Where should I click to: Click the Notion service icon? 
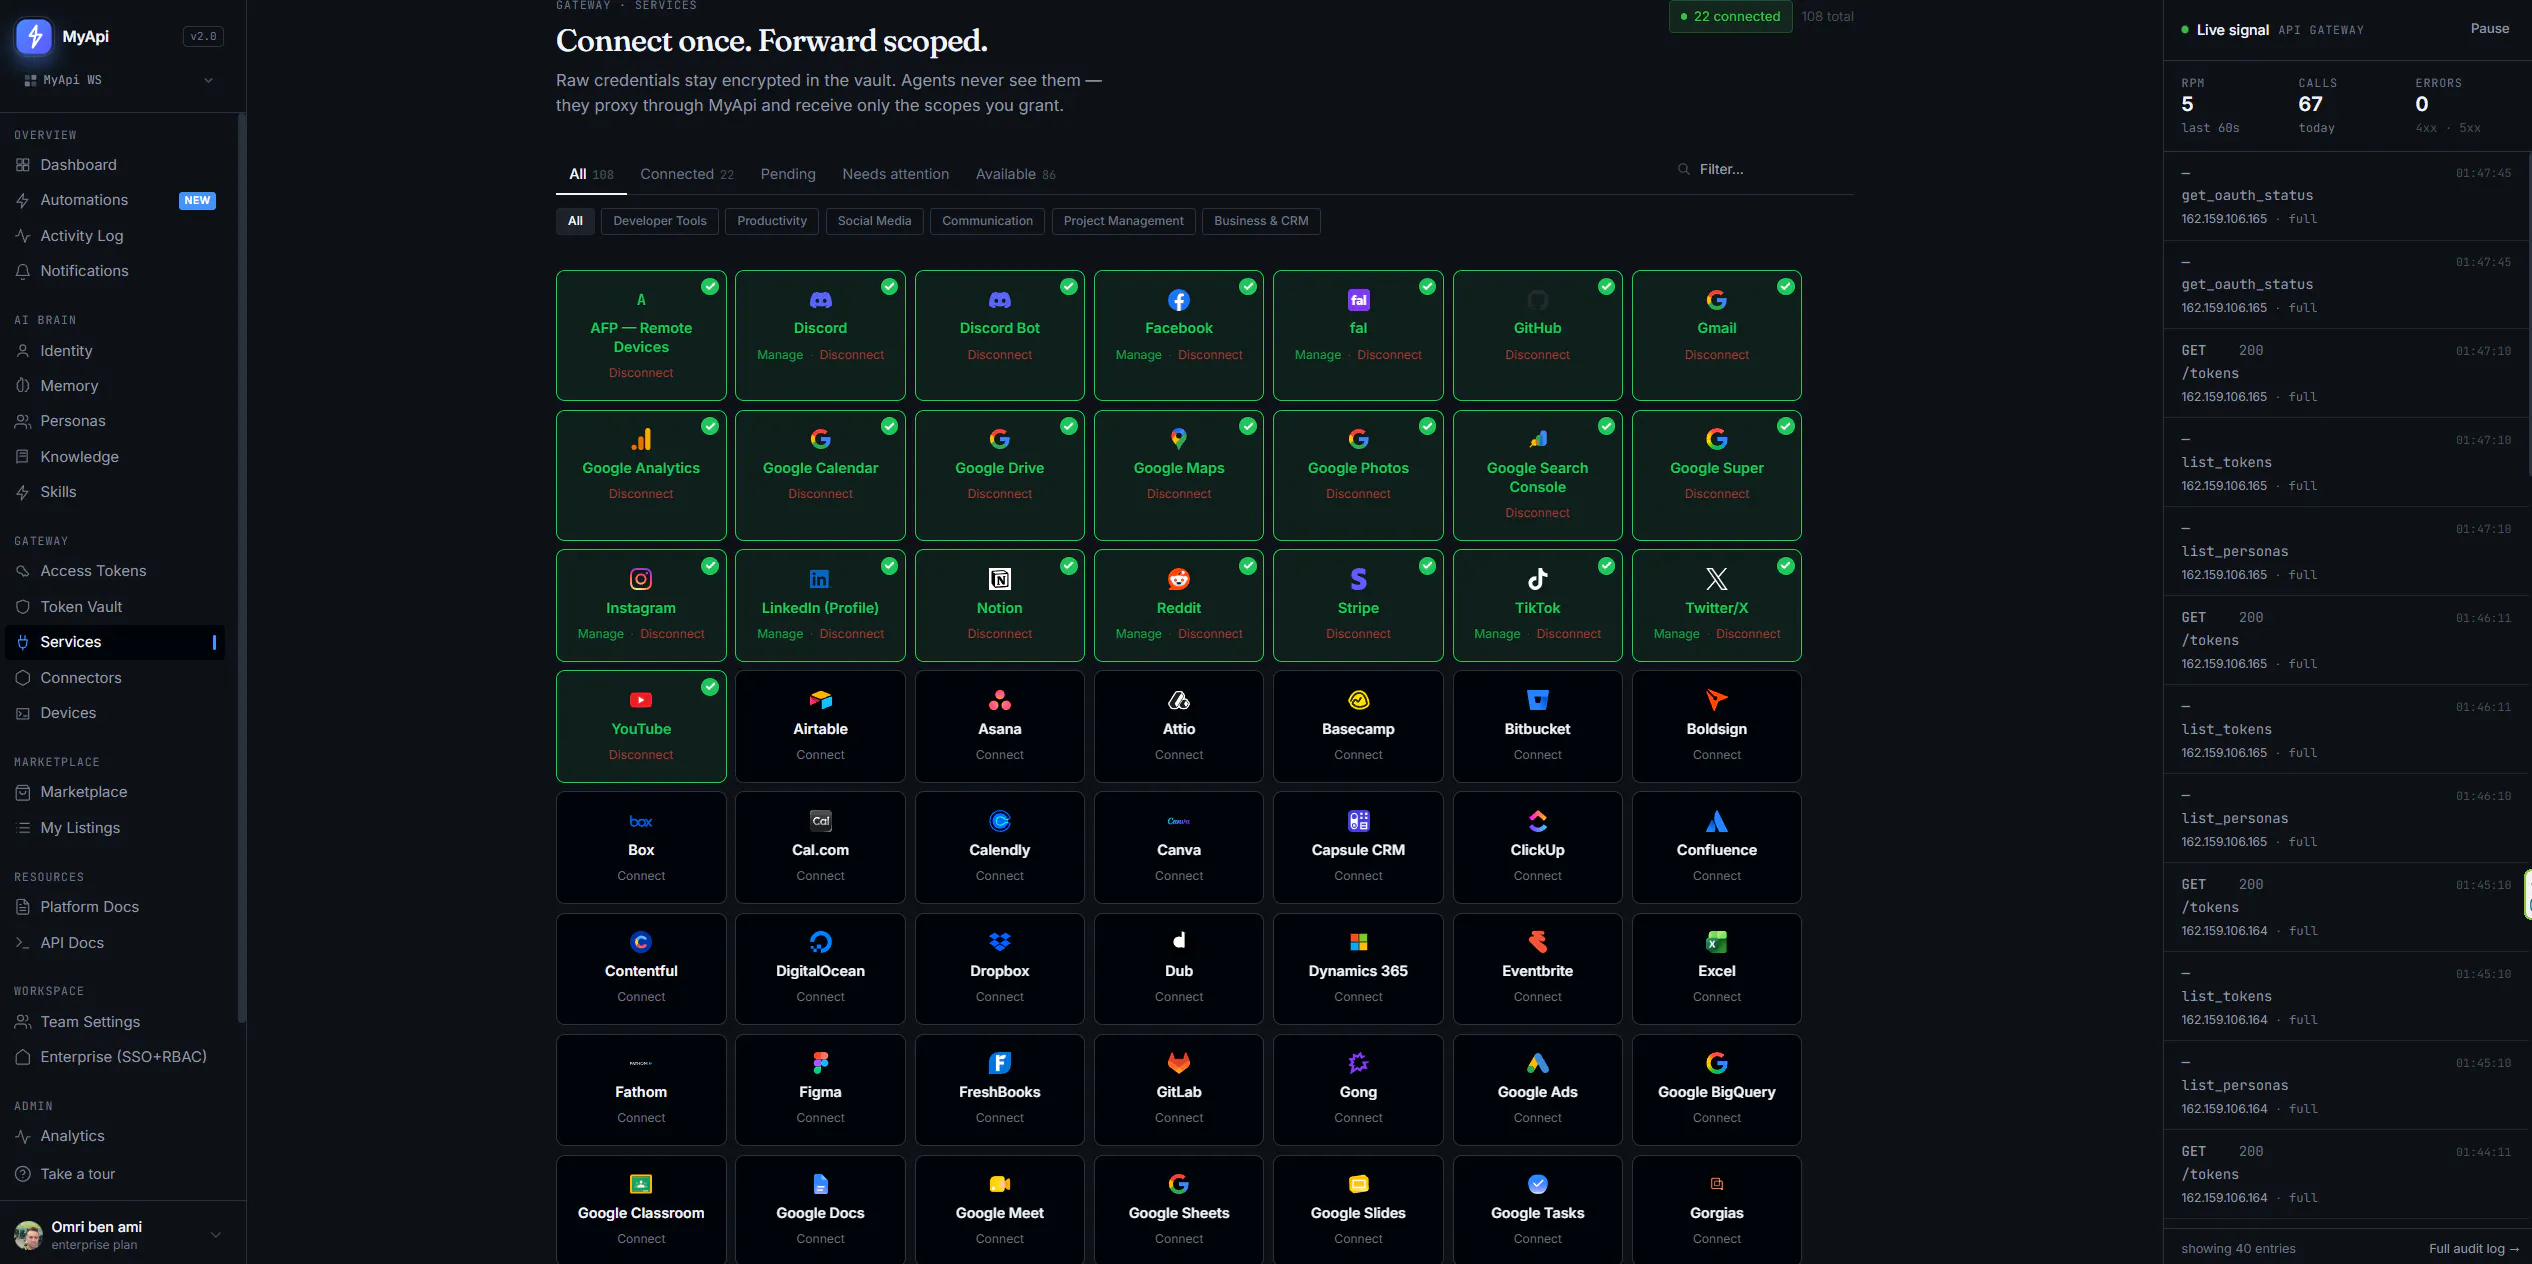999,579
